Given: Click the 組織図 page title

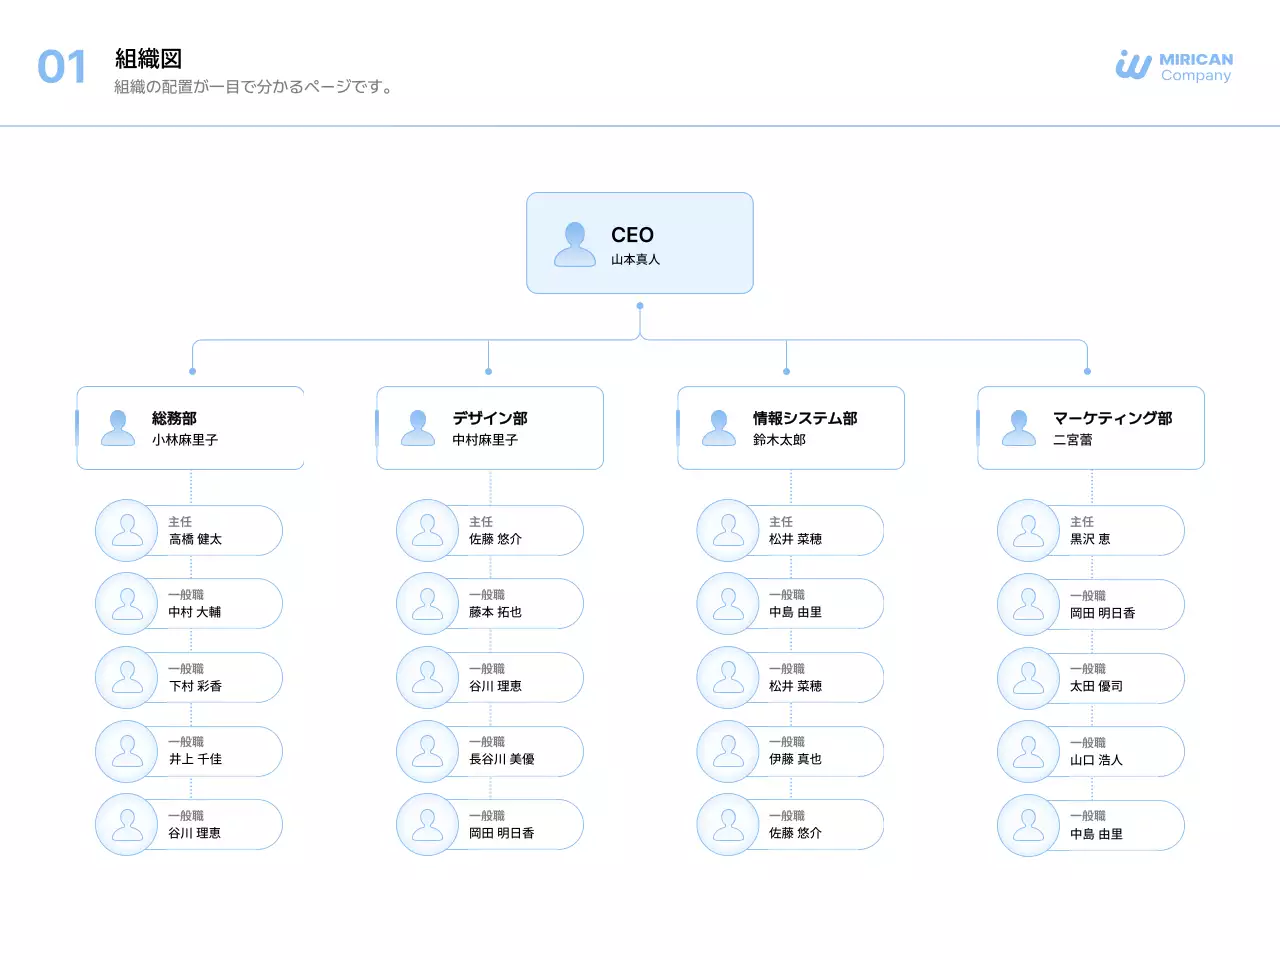Looking at the screenshot, I should 148,59.
